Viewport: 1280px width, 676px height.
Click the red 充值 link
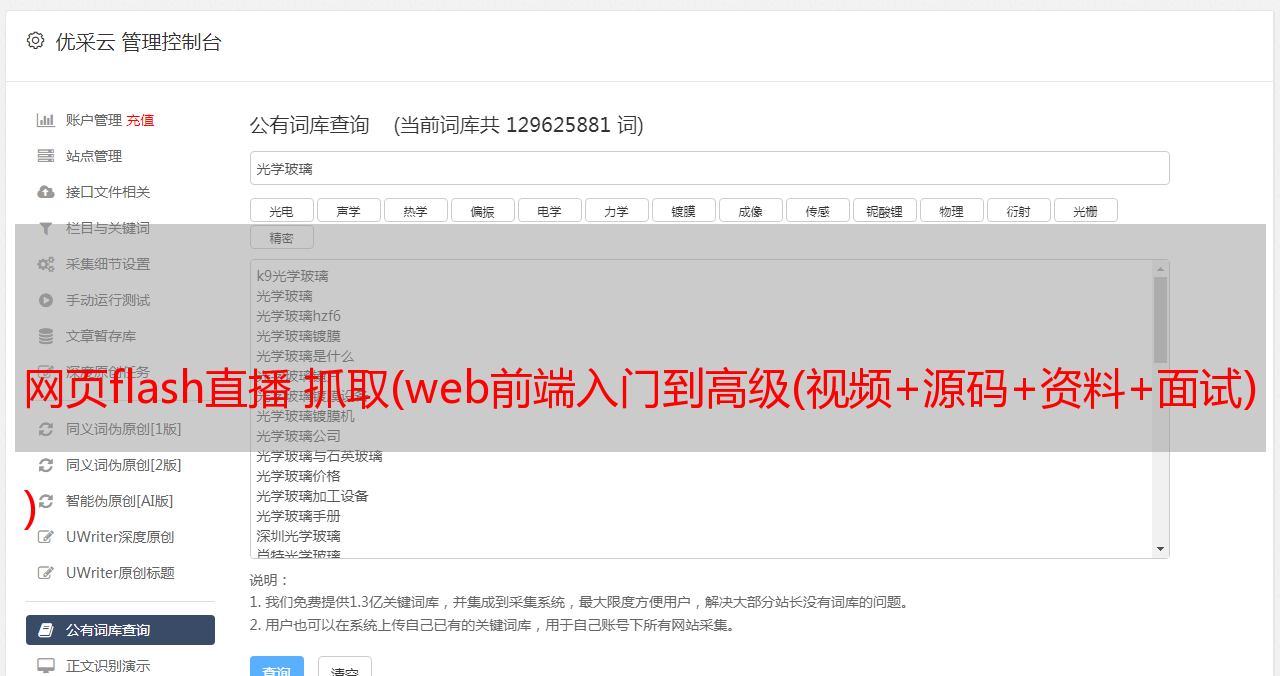140,120
